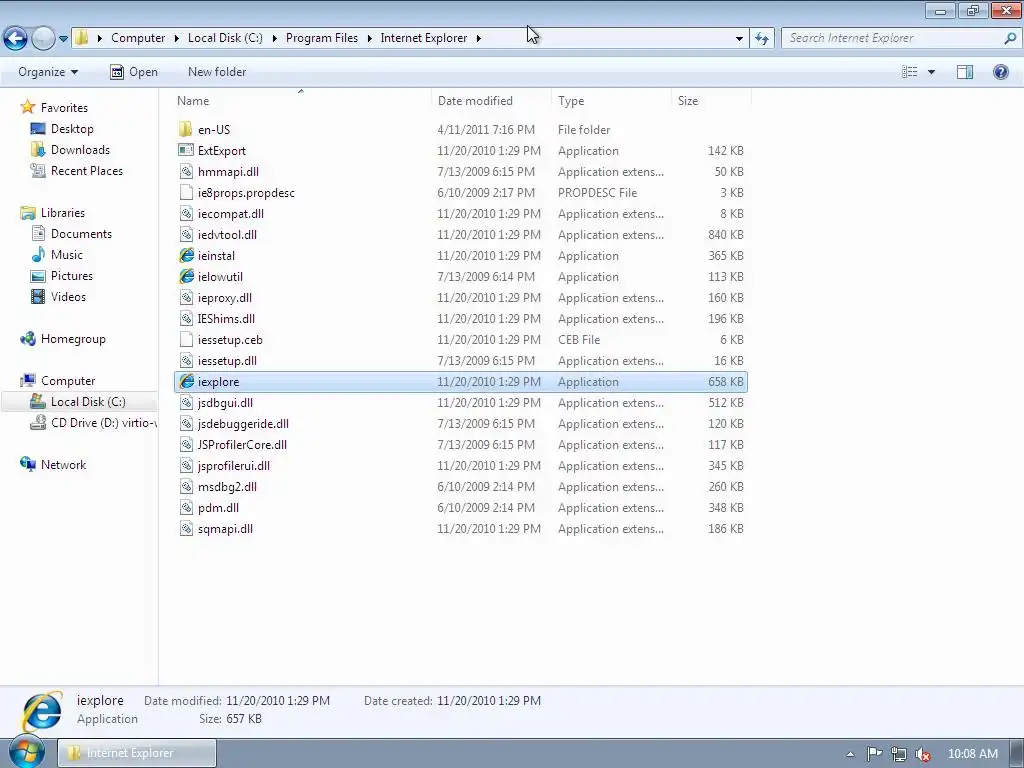The width and height of the screenshot is (1024, 768).
Task: Open the Music library icon
Action: tap(39, 255)
